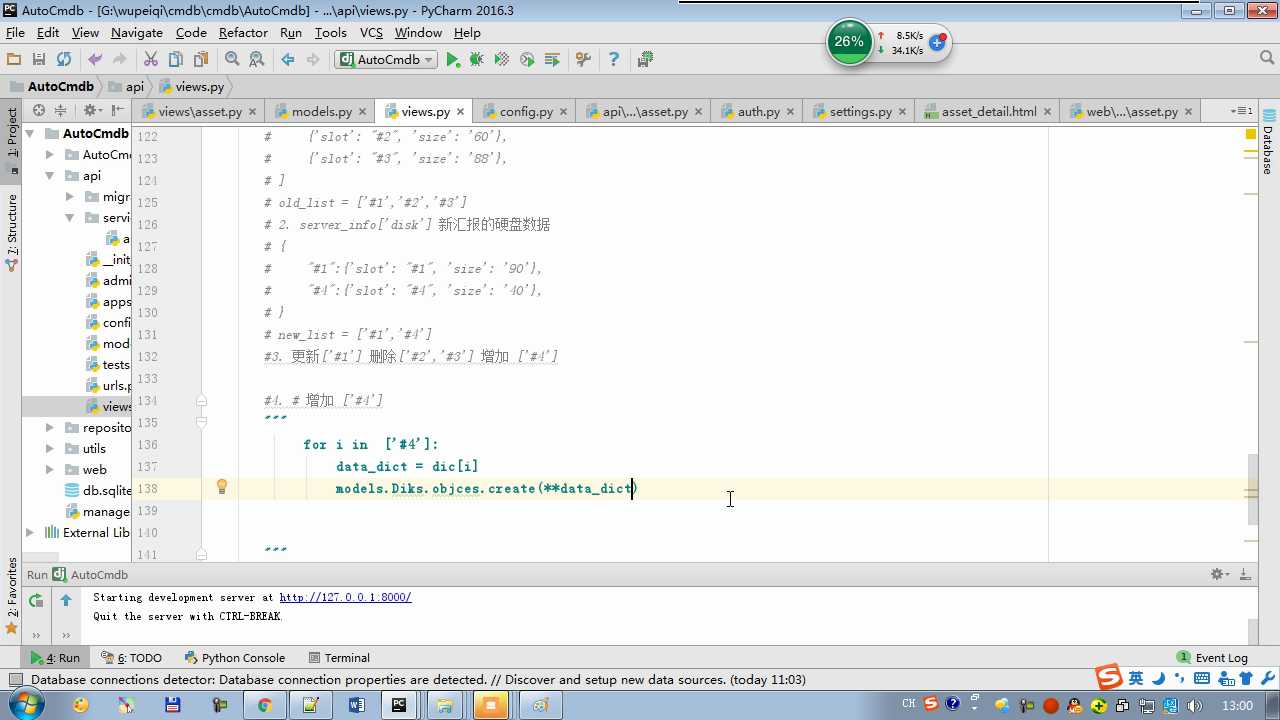Open the Event Log
The image size is (1280, 720).
coord(1212,658)
